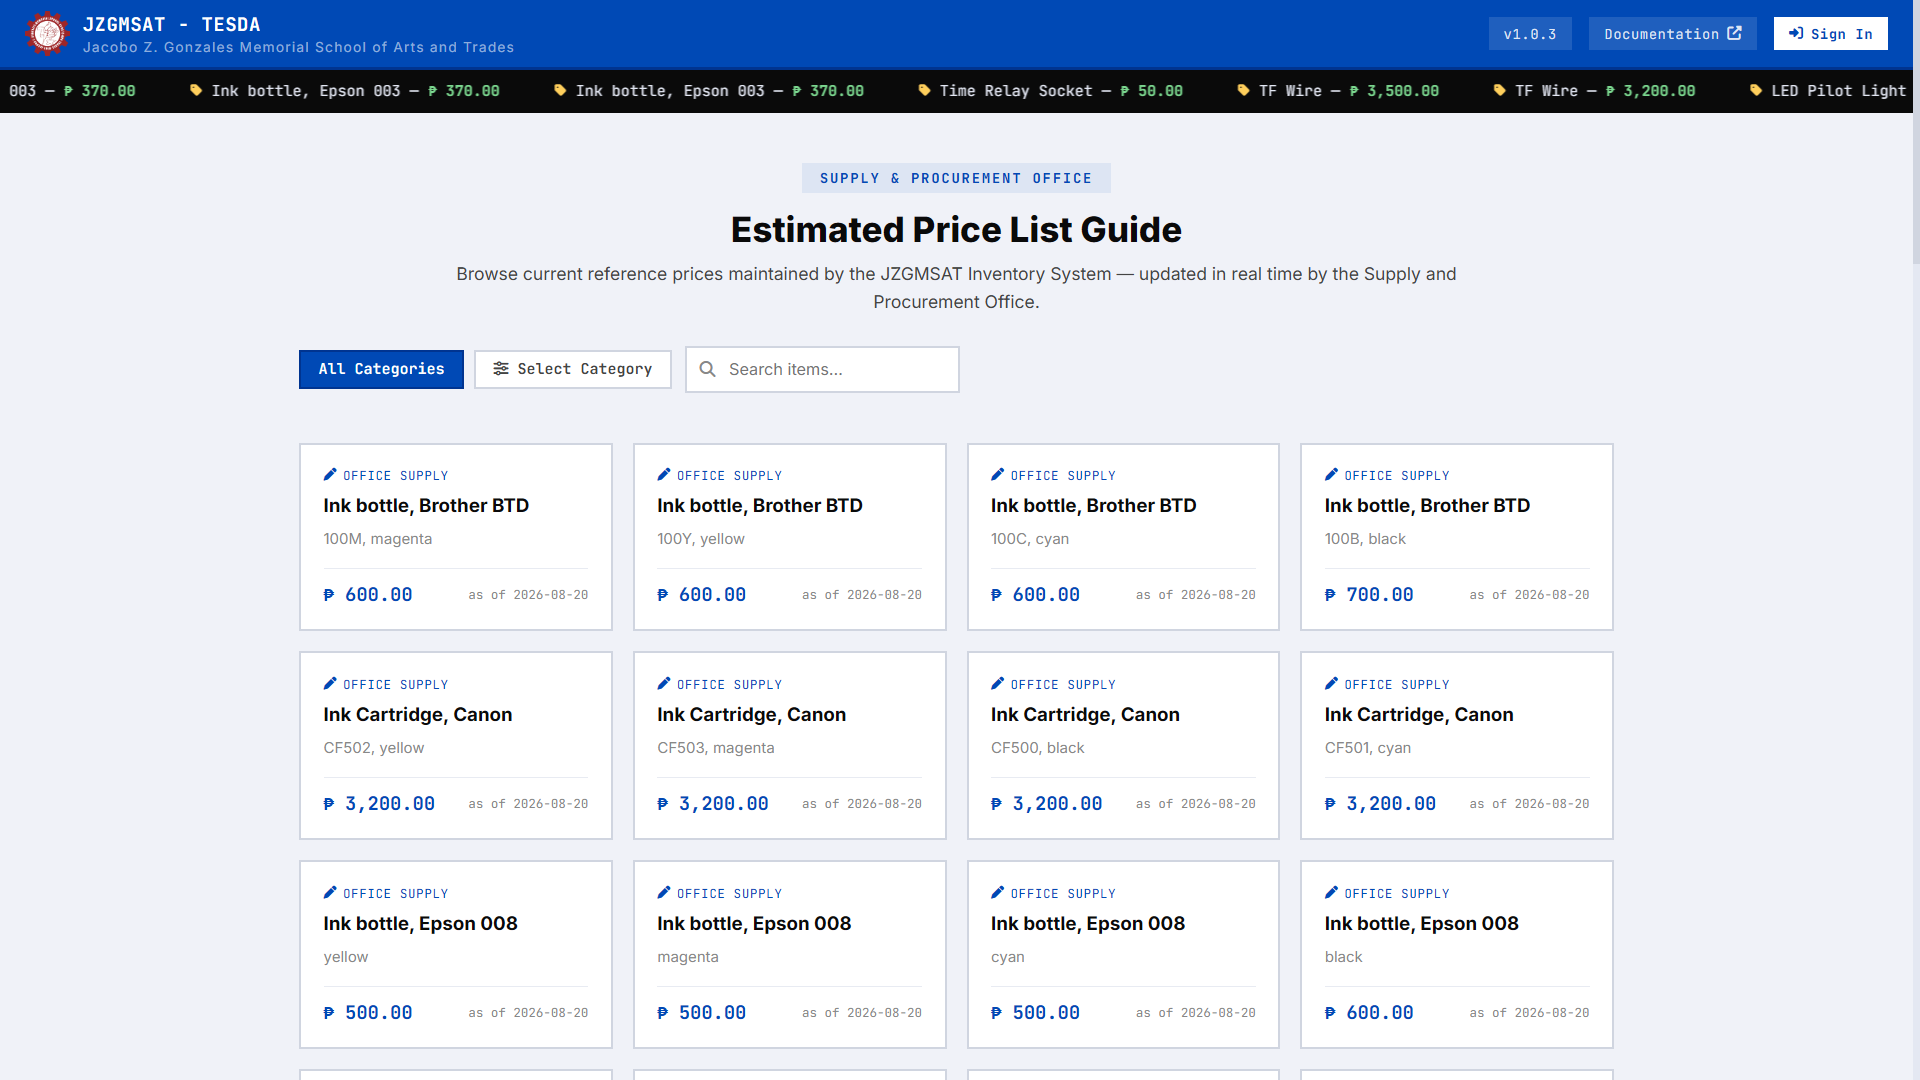Click the JZGMSAT school seal logo
The height and width of the screenshot is (1080, 1920).
coord(47,34)
